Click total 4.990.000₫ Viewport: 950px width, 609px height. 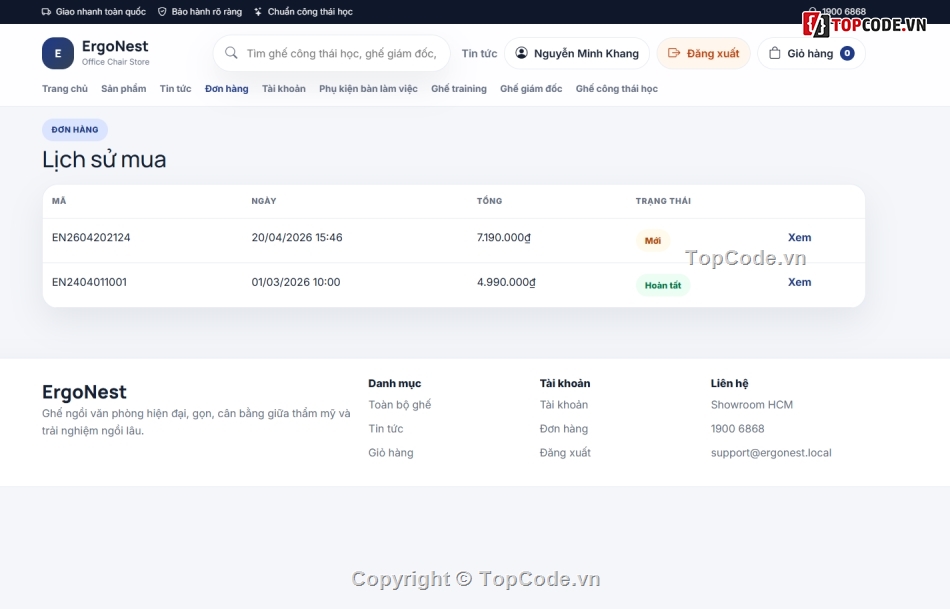(506, 282)
